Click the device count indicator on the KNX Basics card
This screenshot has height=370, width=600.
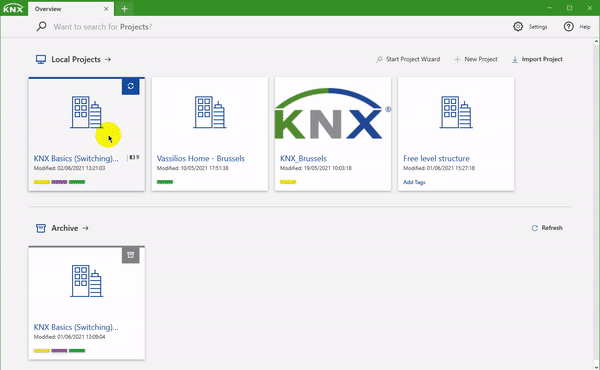click(134, 157)
